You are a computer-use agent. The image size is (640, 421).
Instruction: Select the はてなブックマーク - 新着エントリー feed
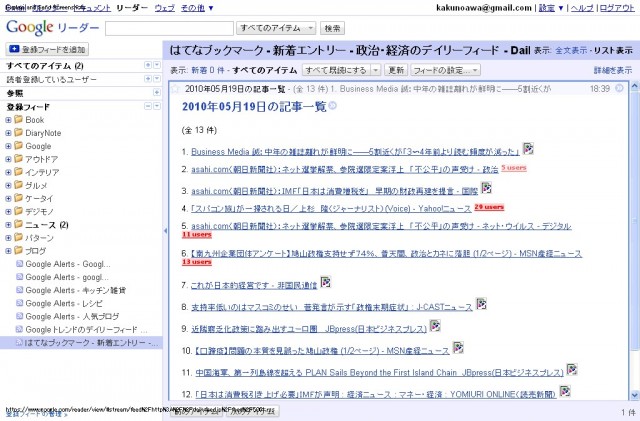point(81,343)
